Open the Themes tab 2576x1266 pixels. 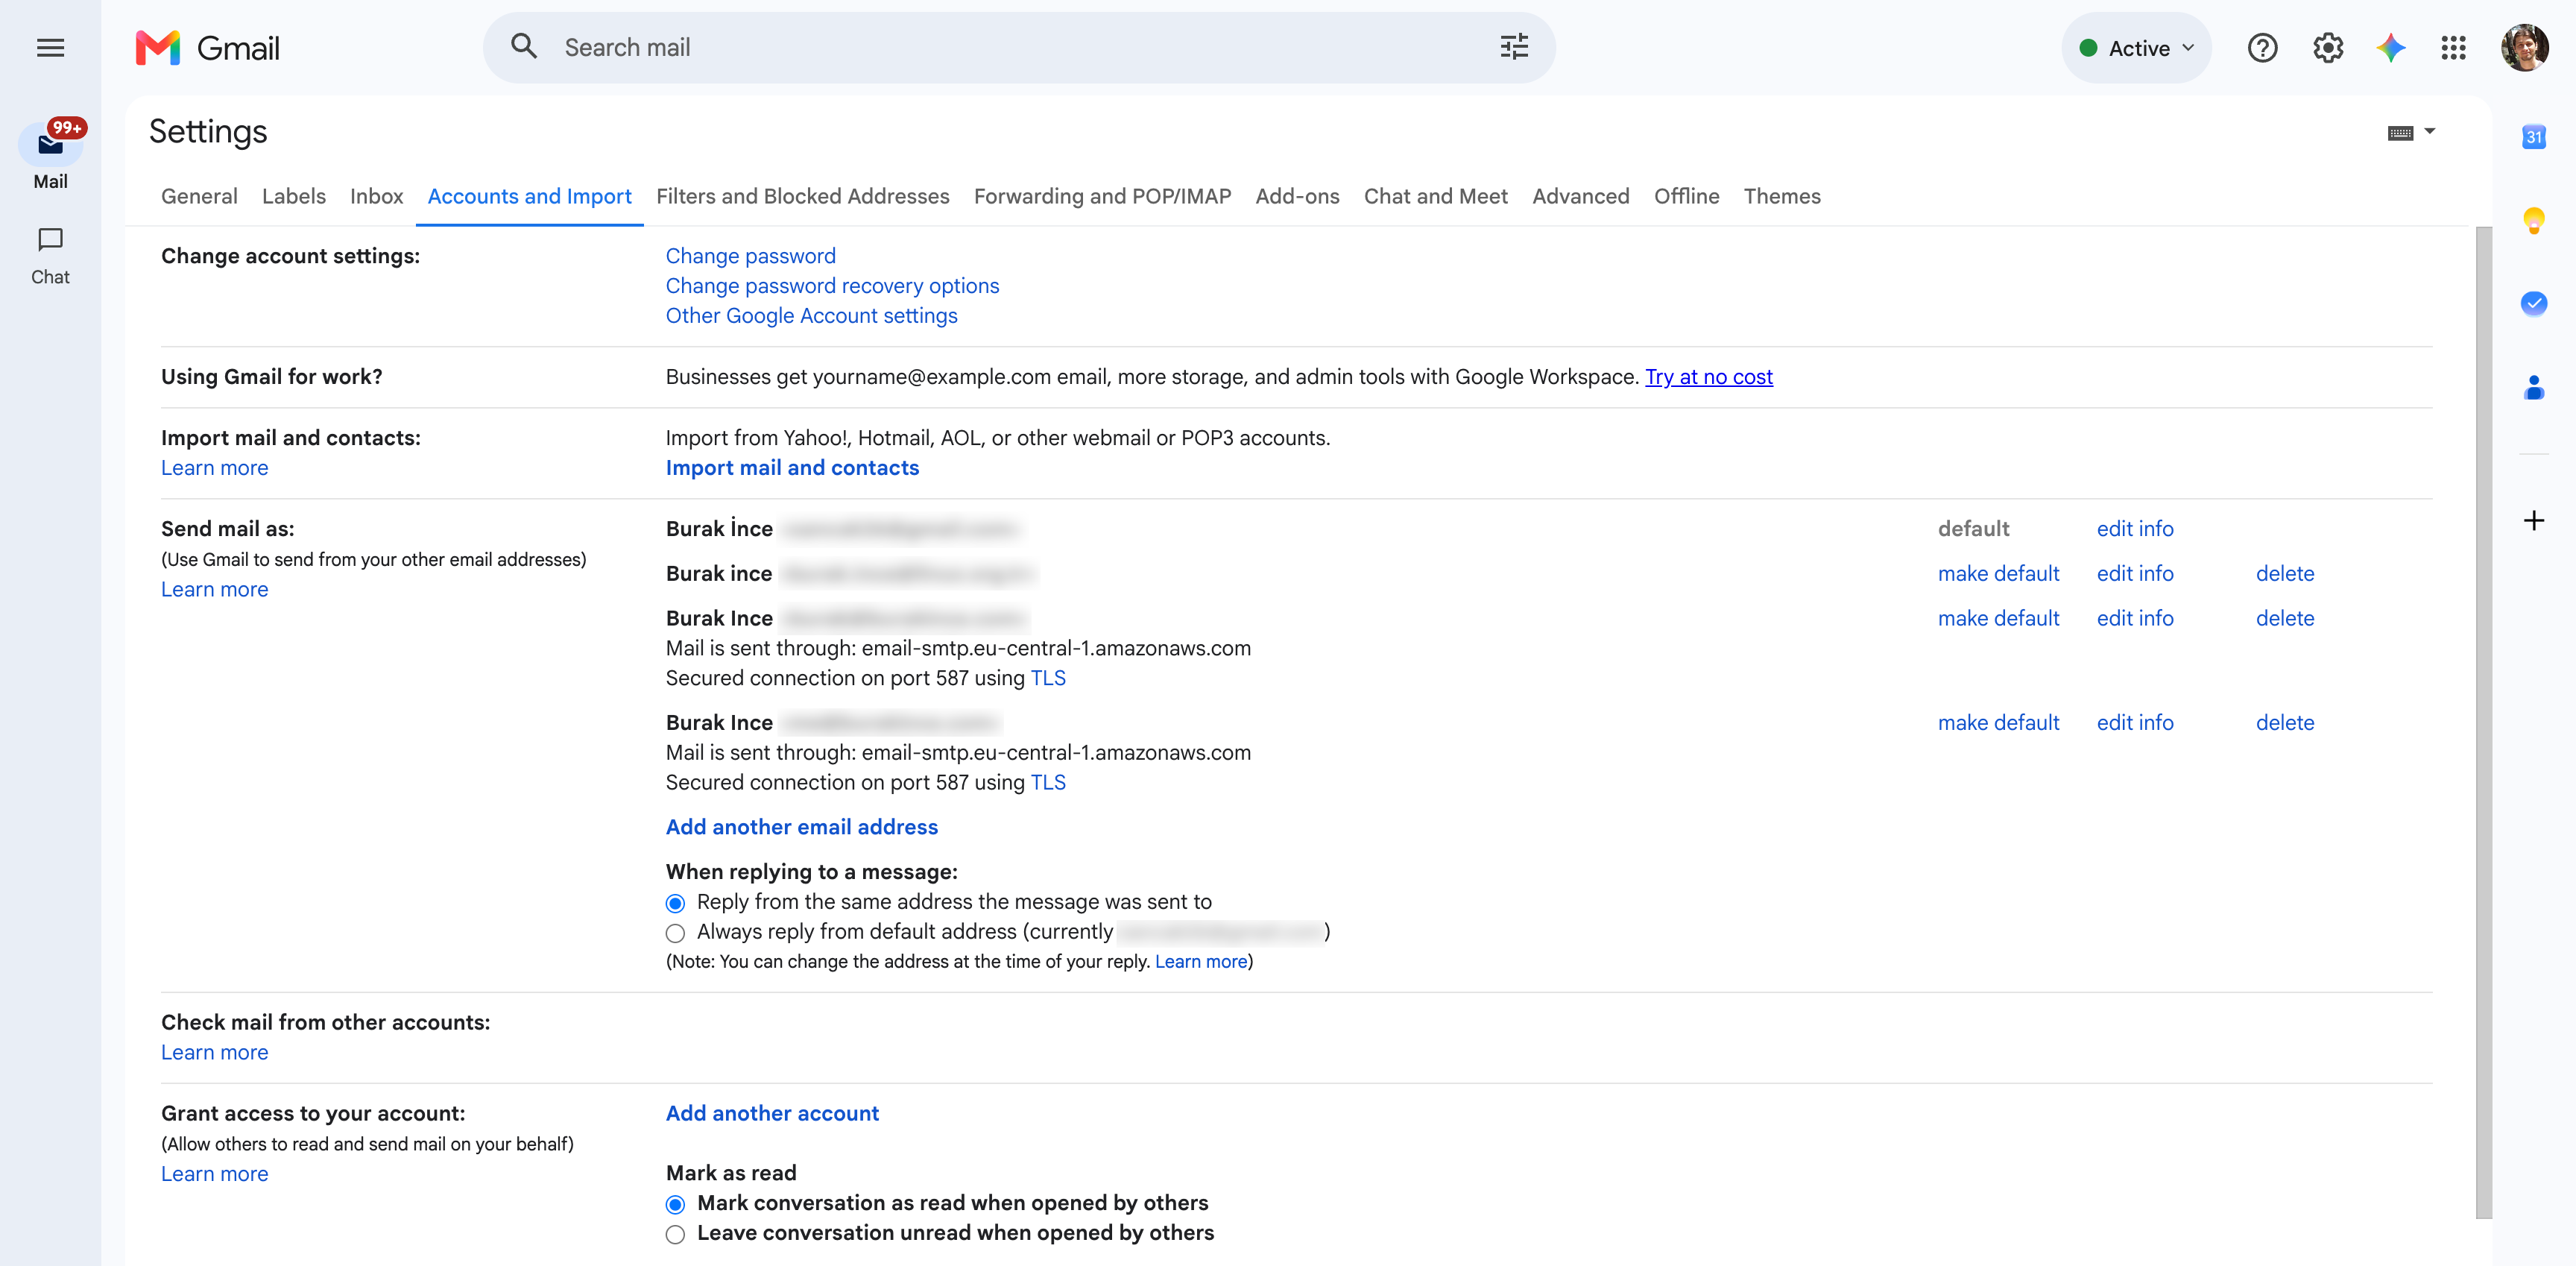(x=1782, y=196)
